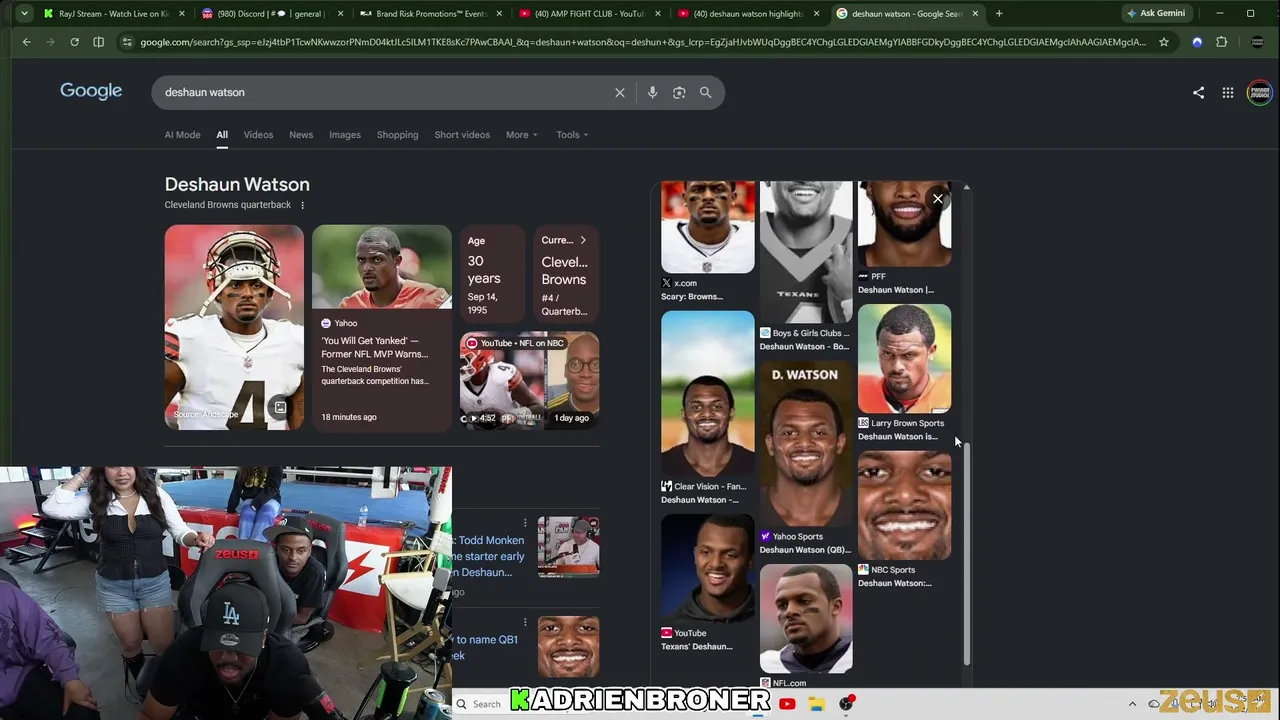Start a voice search with the microphone
Viewport: 1280px width, 720px height.
tap(652, 92)
